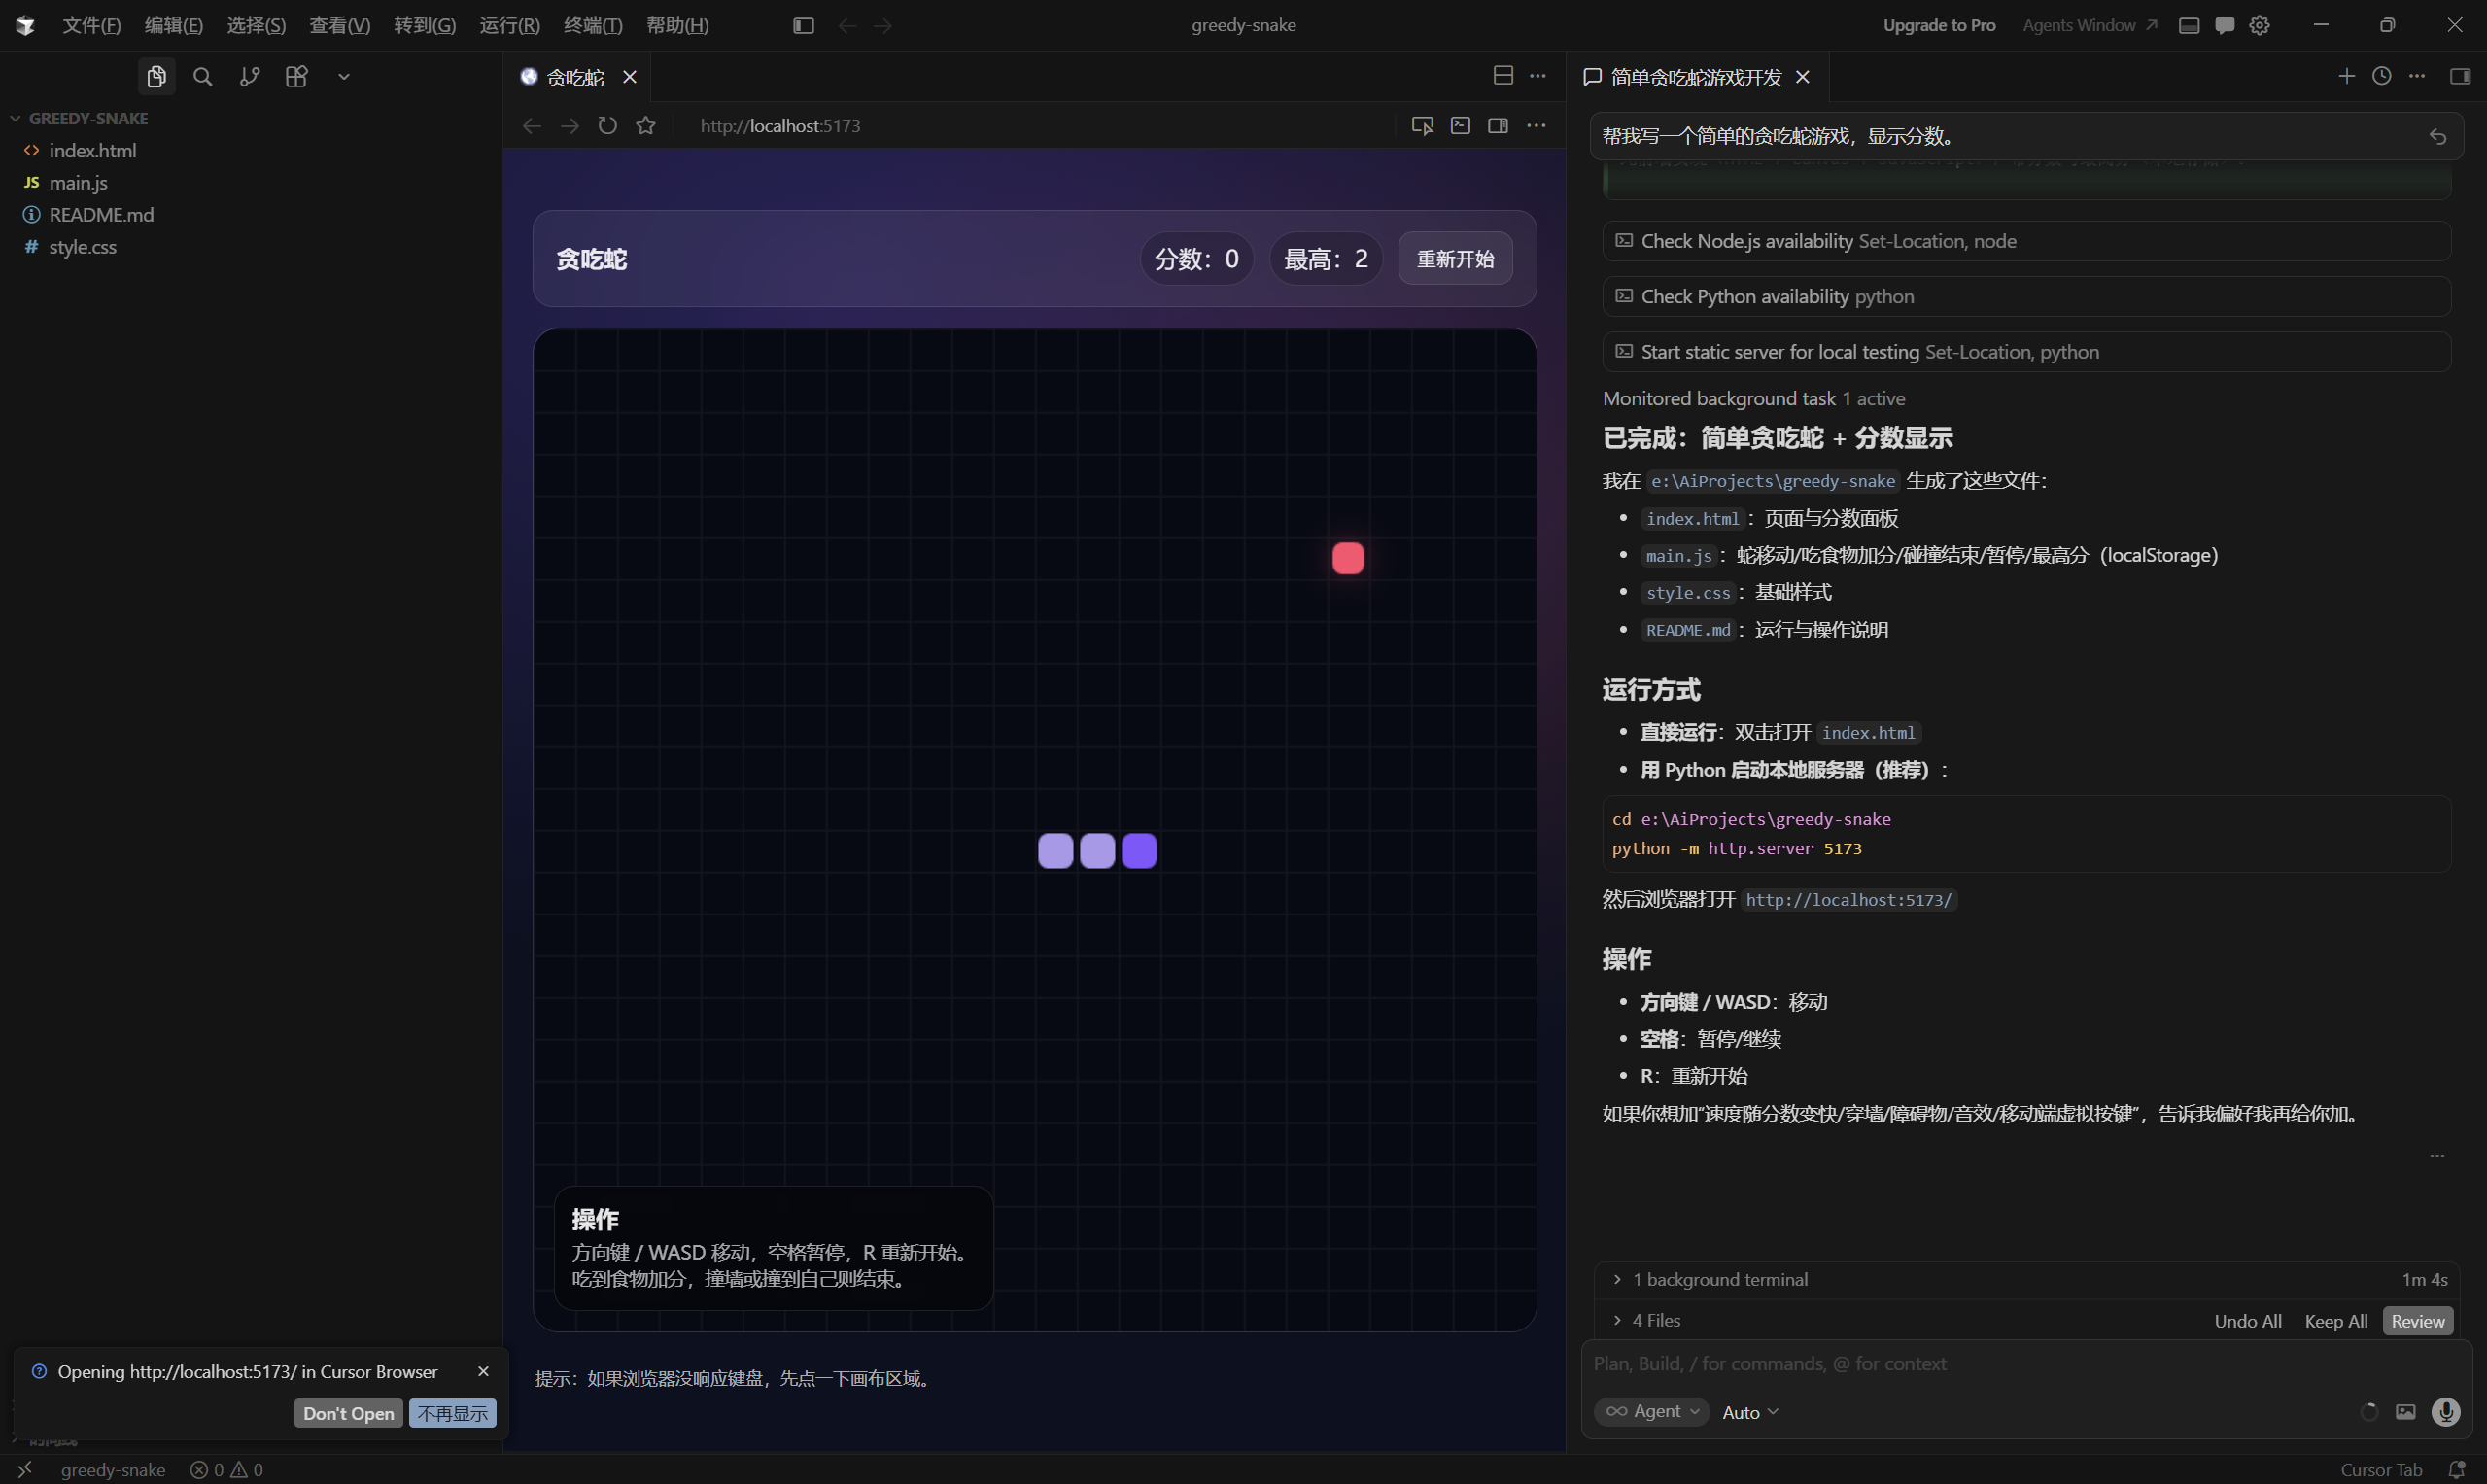Viewport: 2487px width, 1484px height.
Task: Open main.js in the file explorer
Action: click(79, 182)
